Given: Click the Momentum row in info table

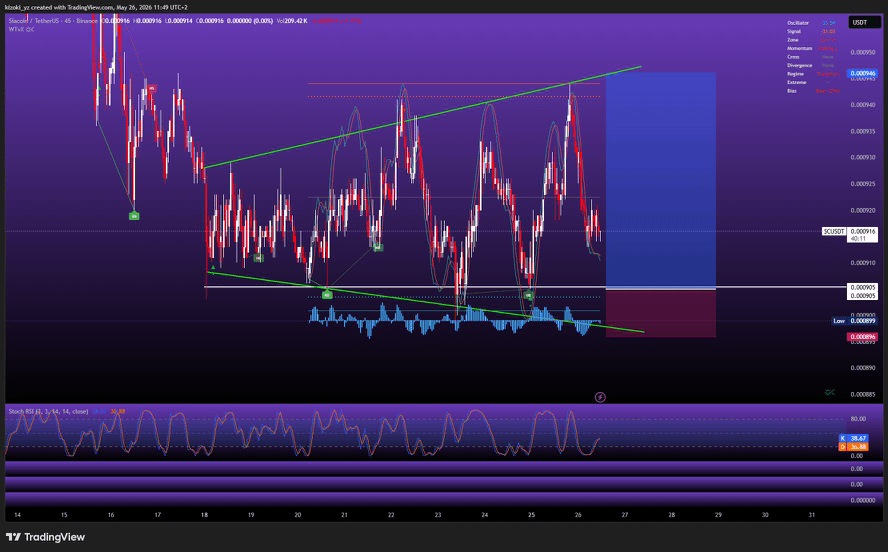Looking at the screenshot, I should pos(813,49).
